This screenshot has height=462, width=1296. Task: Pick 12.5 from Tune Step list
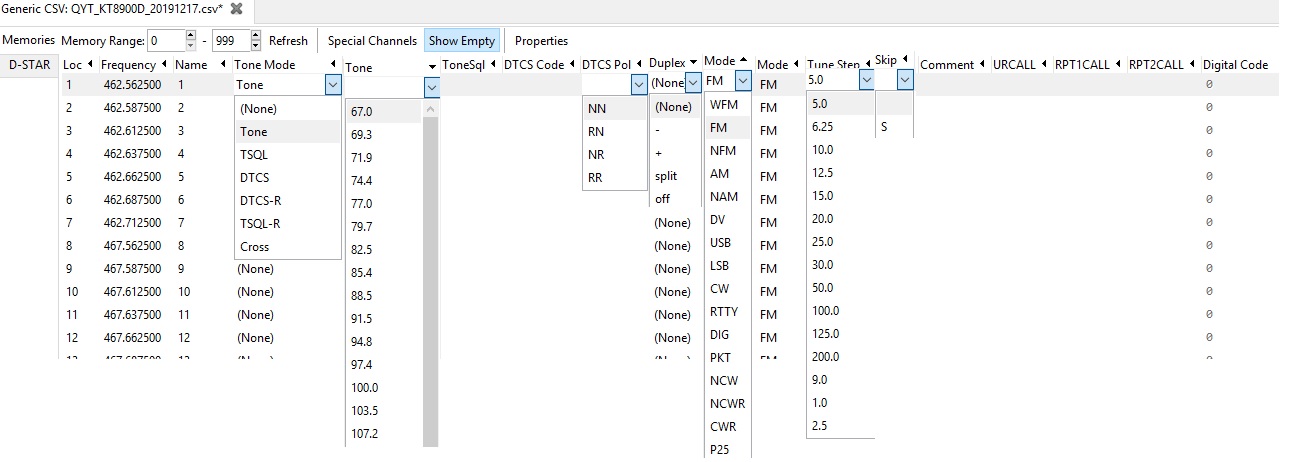click(x=823, y=173)
